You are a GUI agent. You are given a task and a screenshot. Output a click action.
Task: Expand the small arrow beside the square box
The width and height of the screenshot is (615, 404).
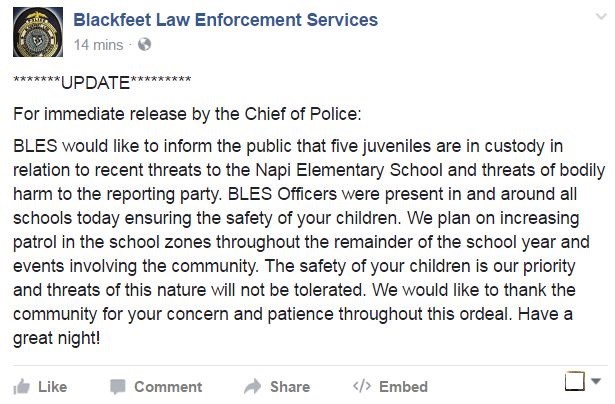click(596, 380)
